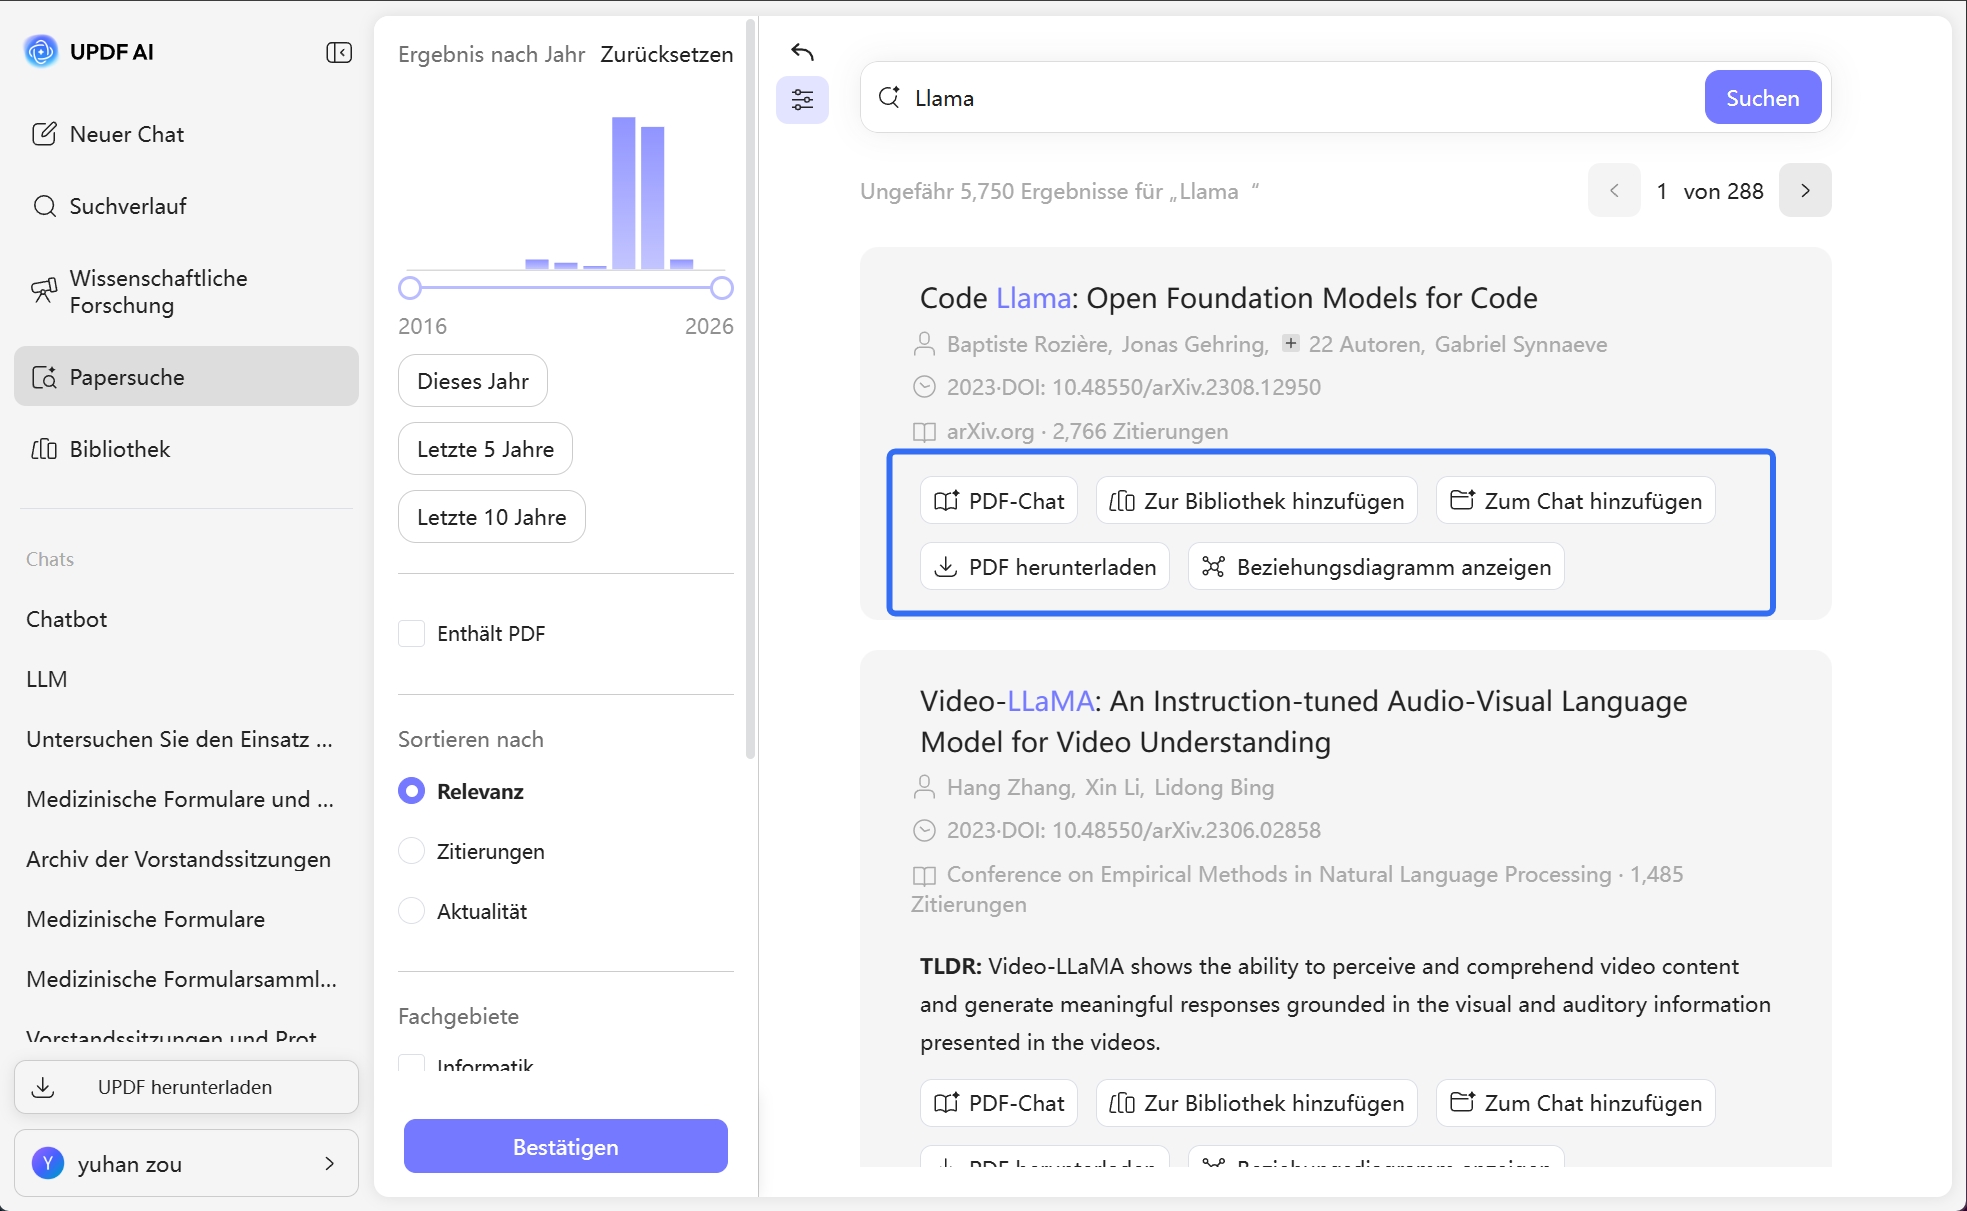Click the Suchen button
Viewport: 1967px width, 1211px height.
[1762, 97]
